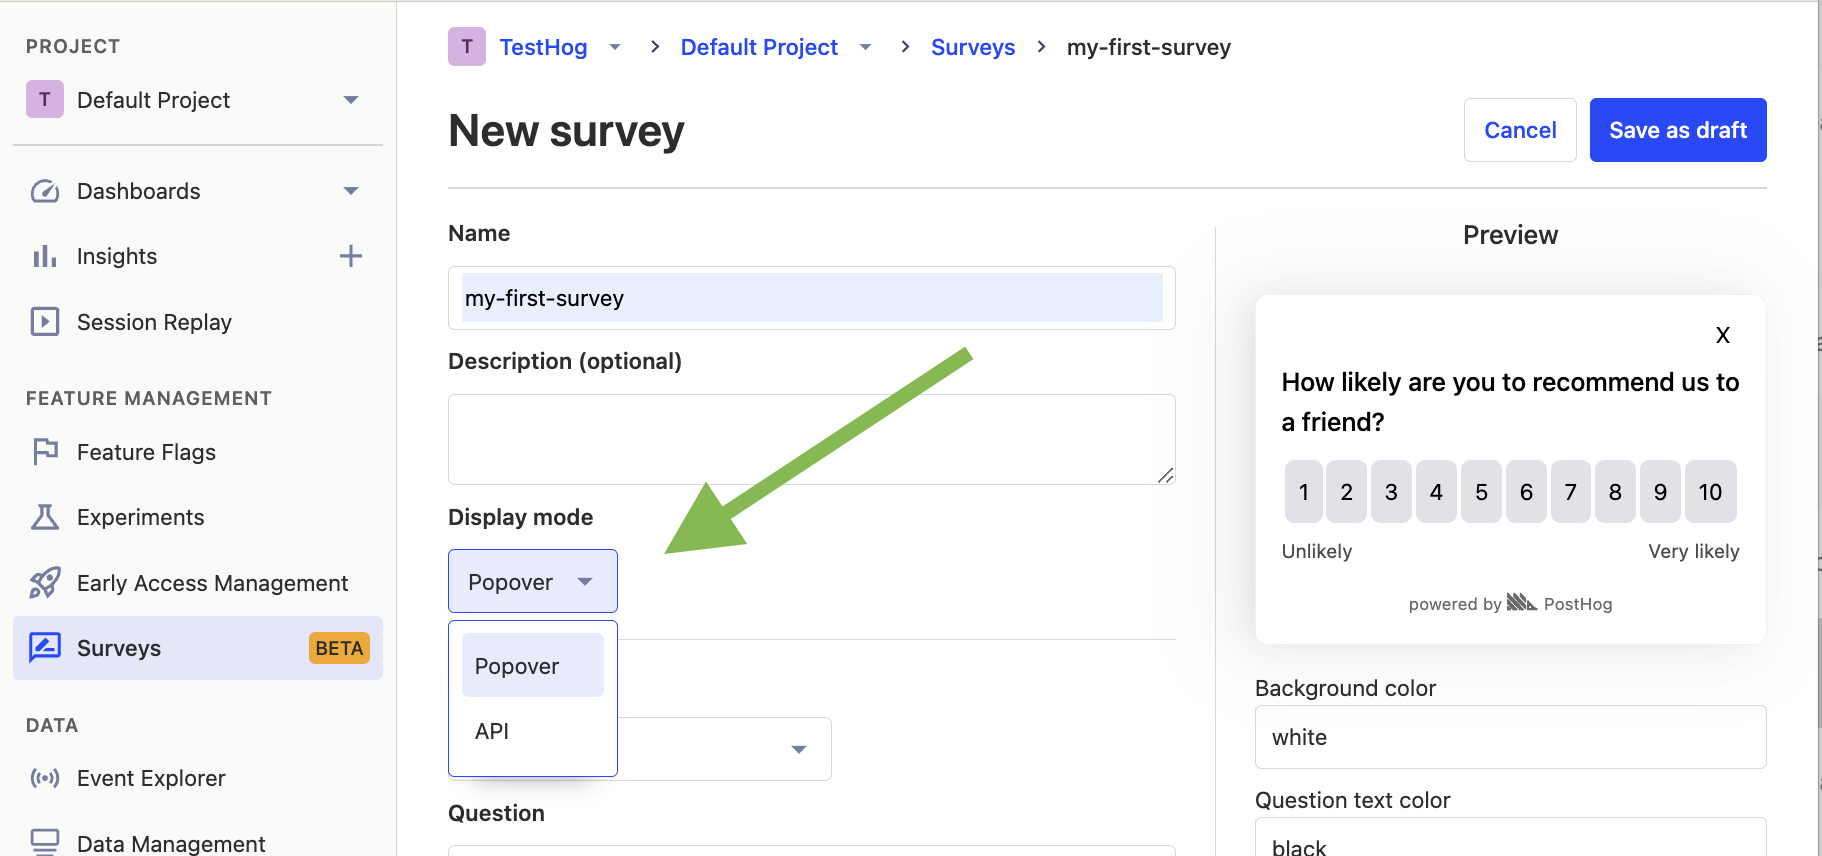The image size is (1822, 856).
Task: Expand the Default Project switcher in sidebar
Action: (x=351, y=100)
